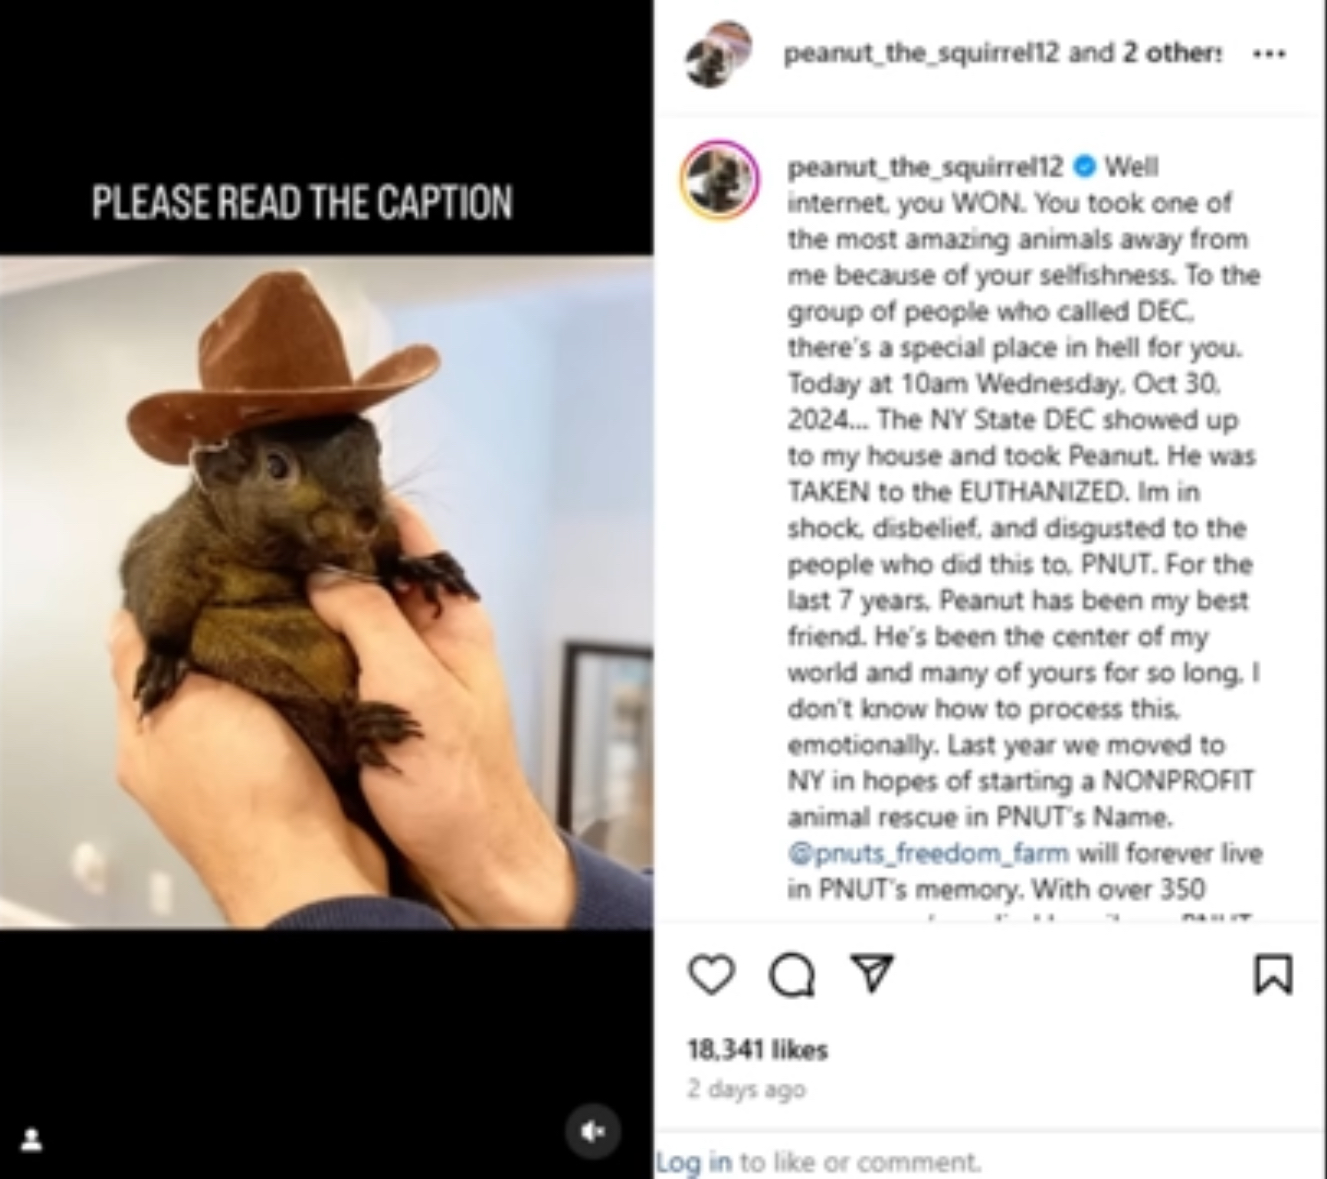Open peanut_the_squirrel12 username in caption

[x=925, y=166]
